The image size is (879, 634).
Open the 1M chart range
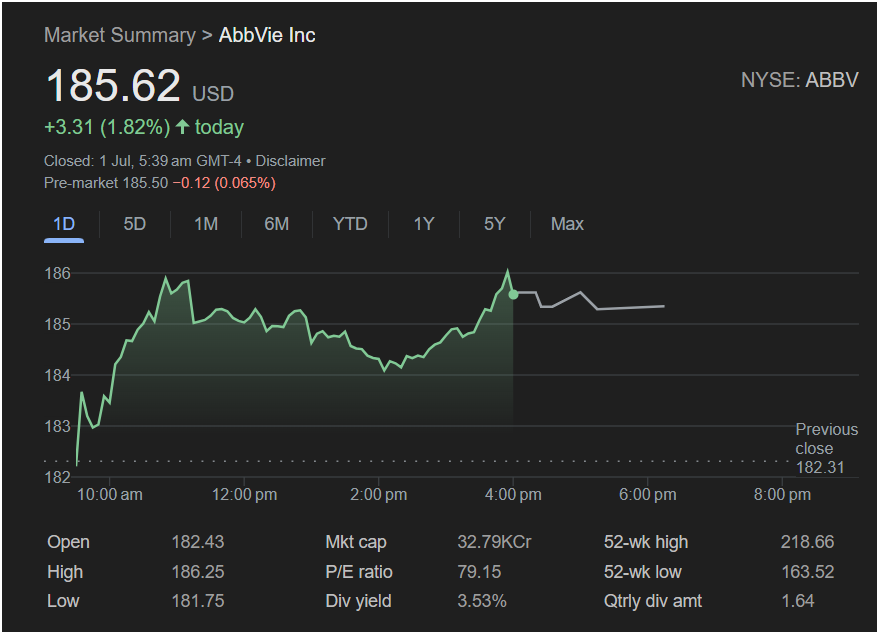pyautogui.click(x=206, y=224)
